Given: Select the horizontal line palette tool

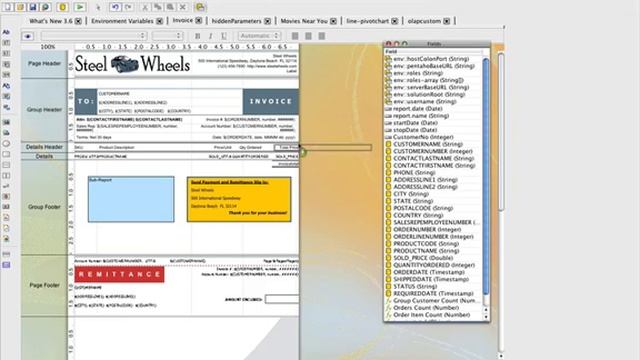Looking at the screenshot, I should click(6, 165).
